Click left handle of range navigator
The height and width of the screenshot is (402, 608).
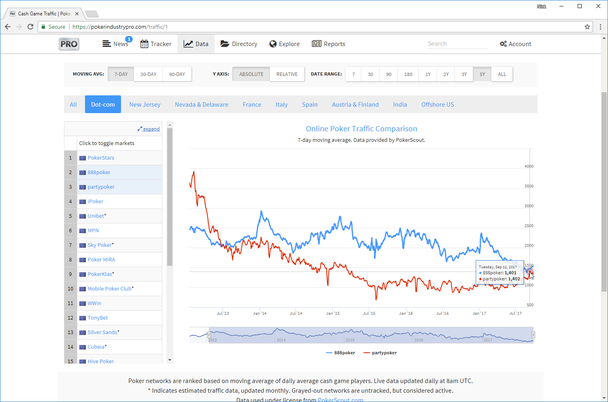tap(209, 335)
